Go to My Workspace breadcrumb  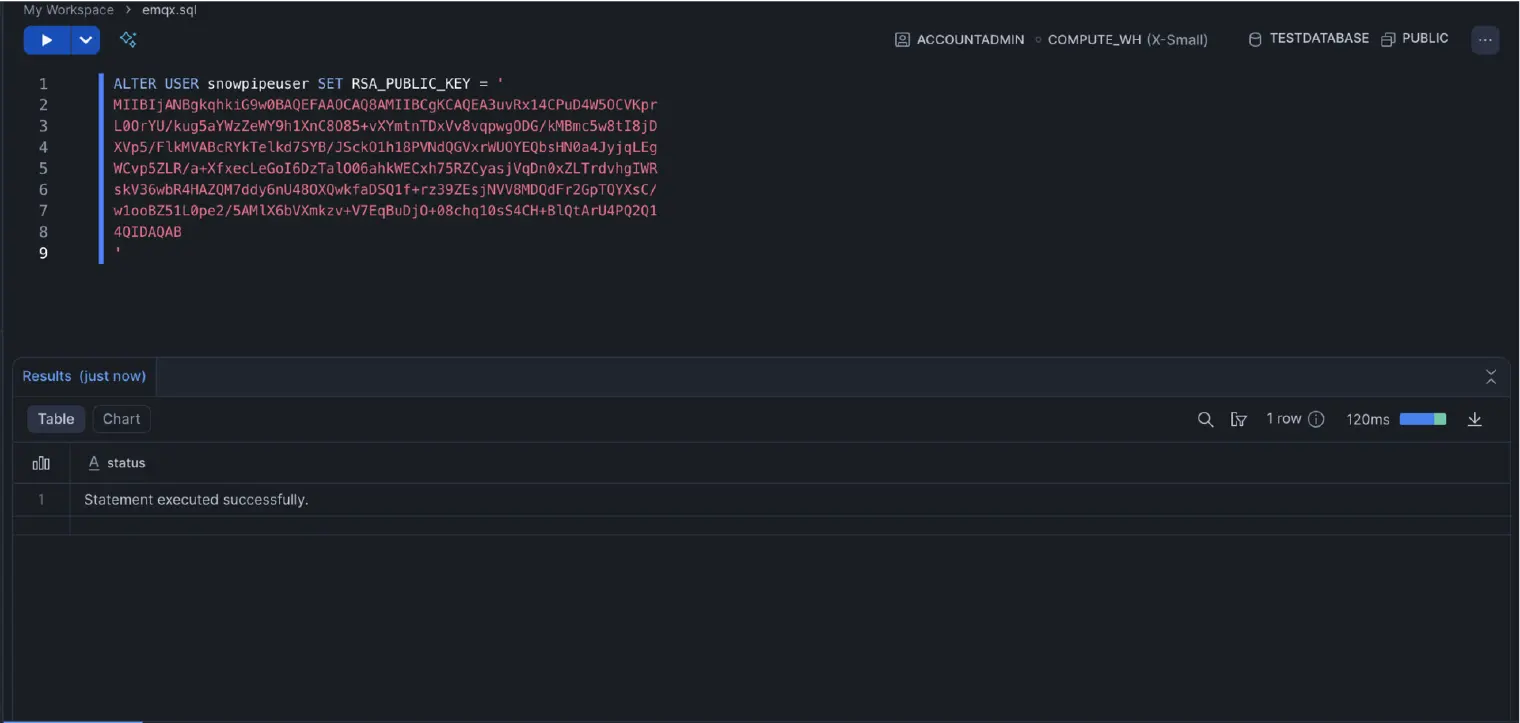pyautogui.click(x=68, y=10)
